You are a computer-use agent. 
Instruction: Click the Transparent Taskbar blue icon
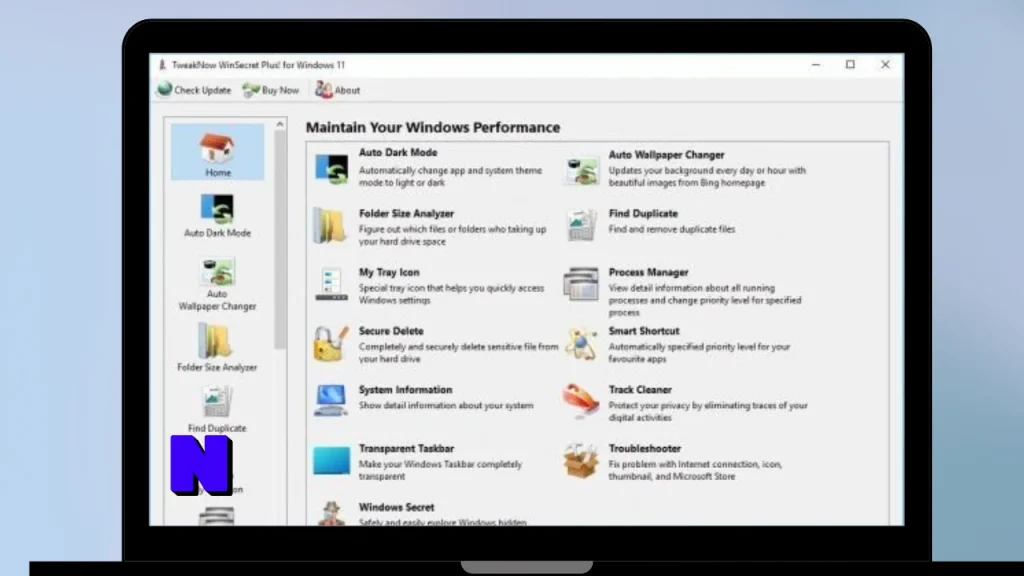pyautogui.click(x=331, y=460)
